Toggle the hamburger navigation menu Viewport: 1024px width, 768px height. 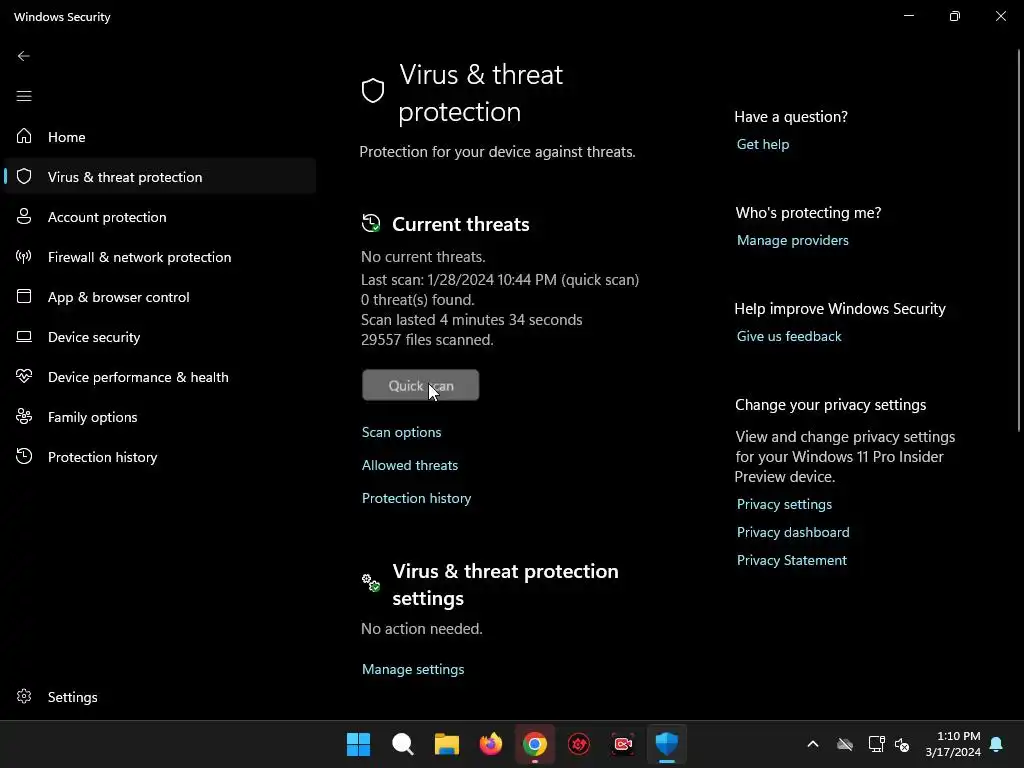(24, 96)
